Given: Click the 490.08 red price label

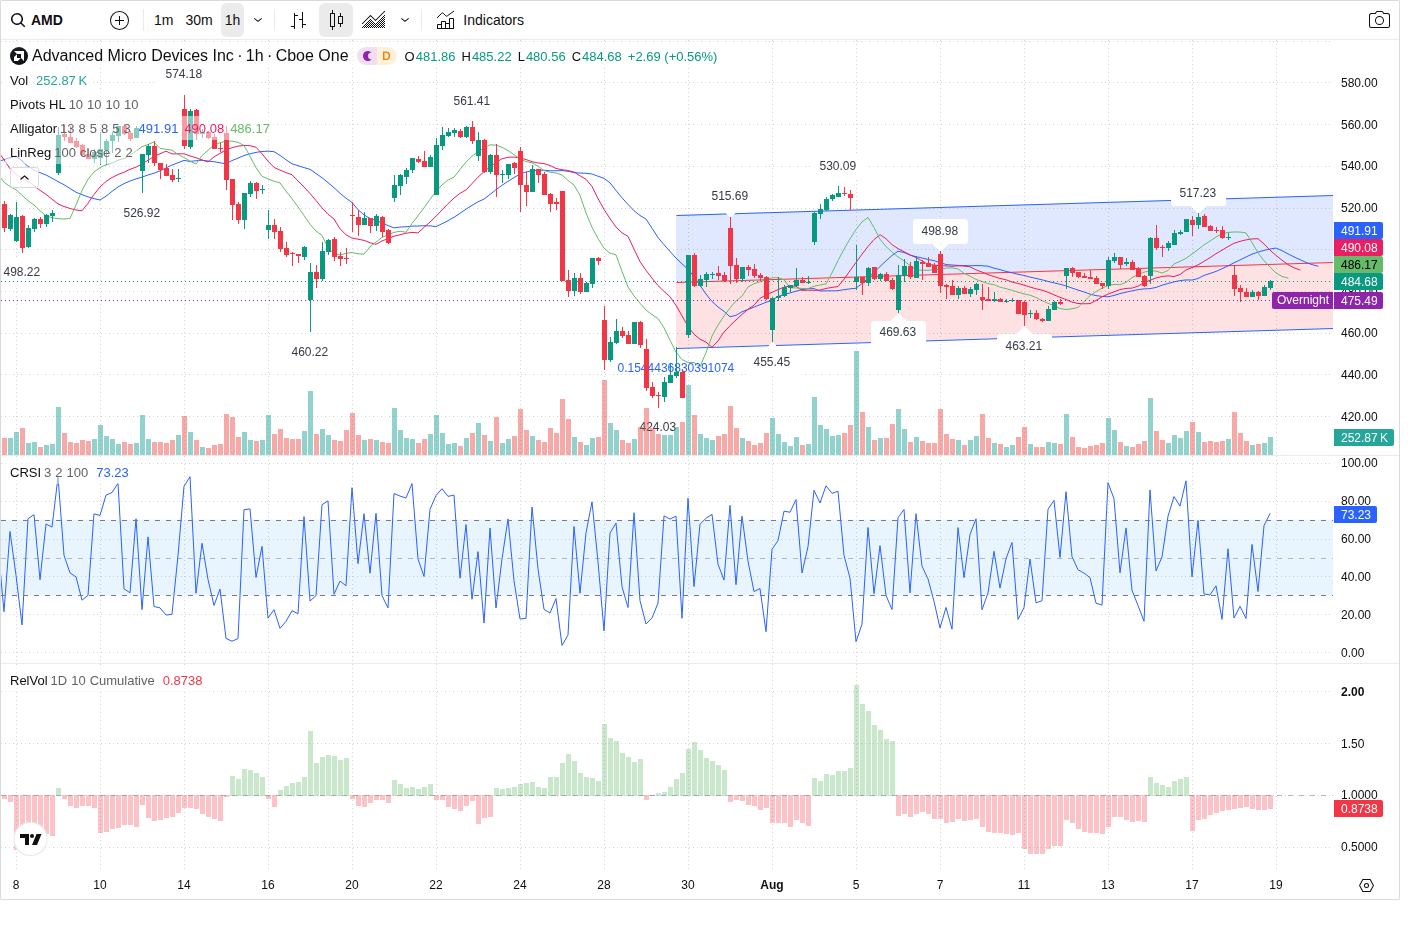Looking at the screenshot, I should point(1359,247).
